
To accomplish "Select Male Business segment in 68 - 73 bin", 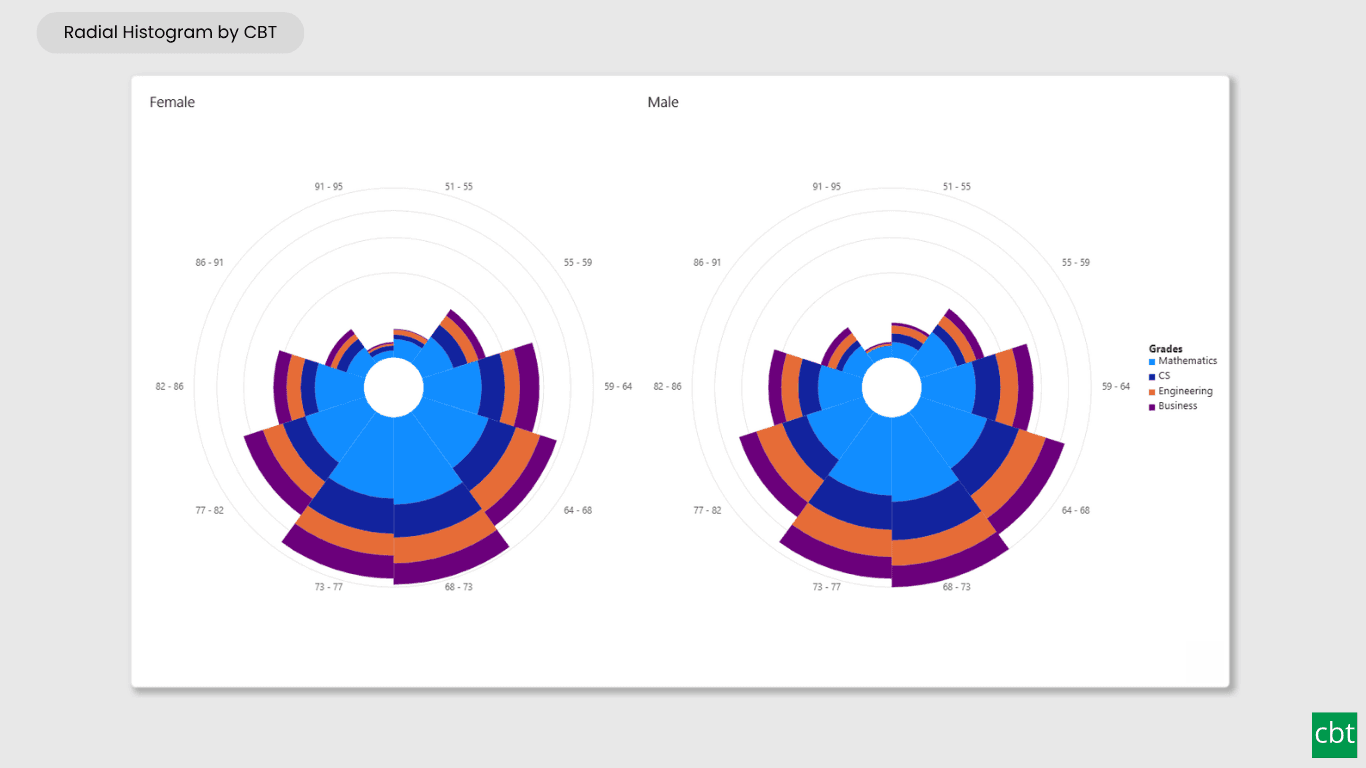I will (948, 566).
